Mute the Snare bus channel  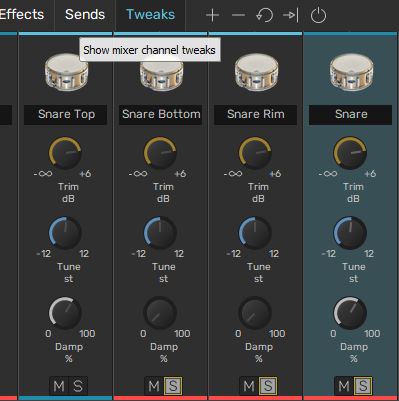point(344,386)
